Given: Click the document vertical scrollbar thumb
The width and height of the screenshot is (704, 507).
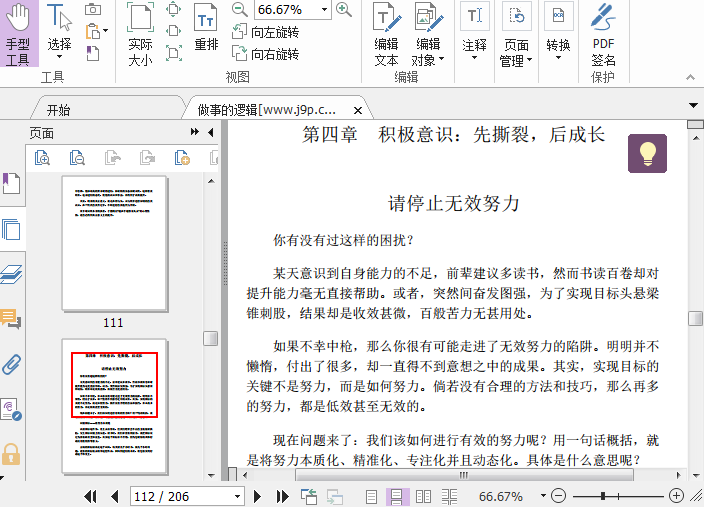Looking at the screenshot, I should tap(695, 318).
